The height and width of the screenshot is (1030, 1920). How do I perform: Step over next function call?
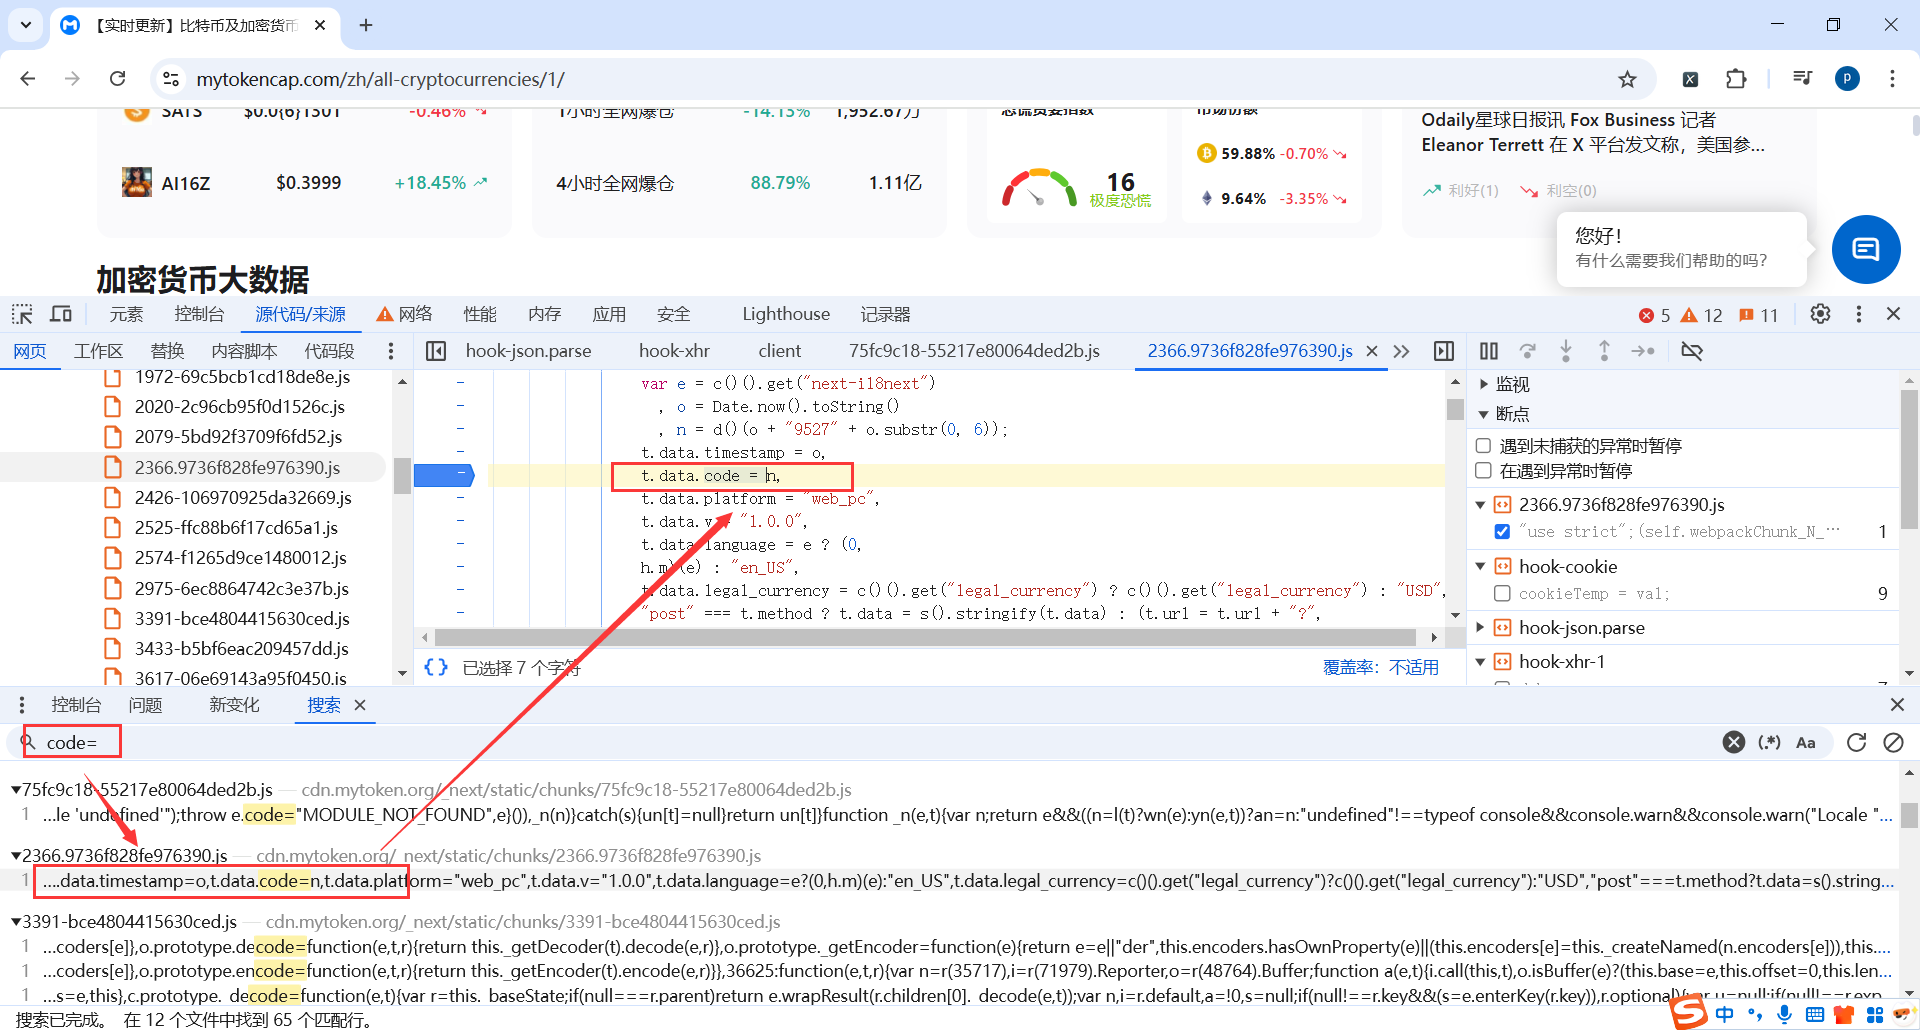coord(1527,351)
